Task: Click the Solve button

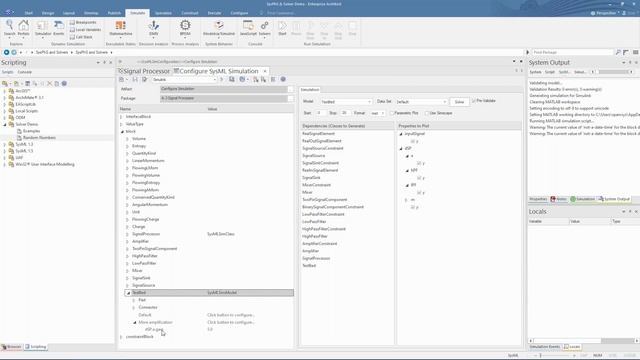Action: coord(459,102)
